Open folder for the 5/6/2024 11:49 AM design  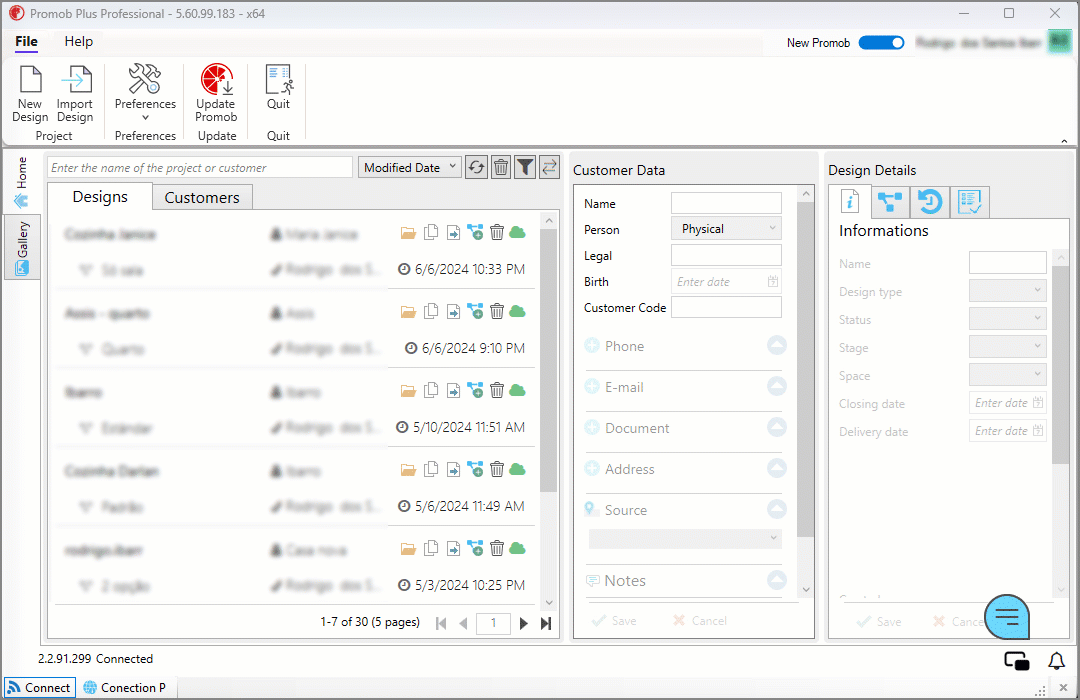pyautogui.click(x=408, y=470)
